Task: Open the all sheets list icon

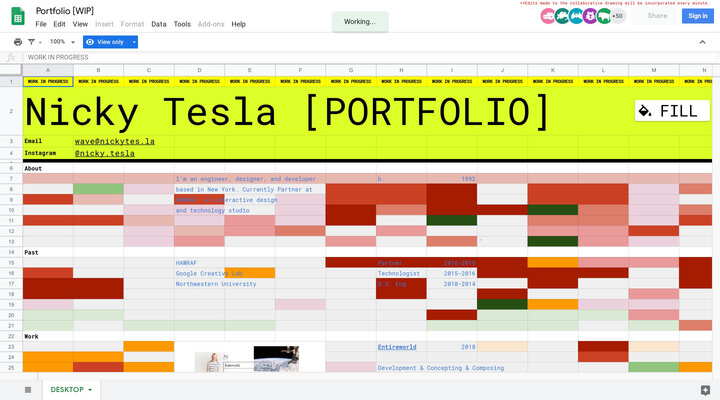Action: click(x=27, y=389)
